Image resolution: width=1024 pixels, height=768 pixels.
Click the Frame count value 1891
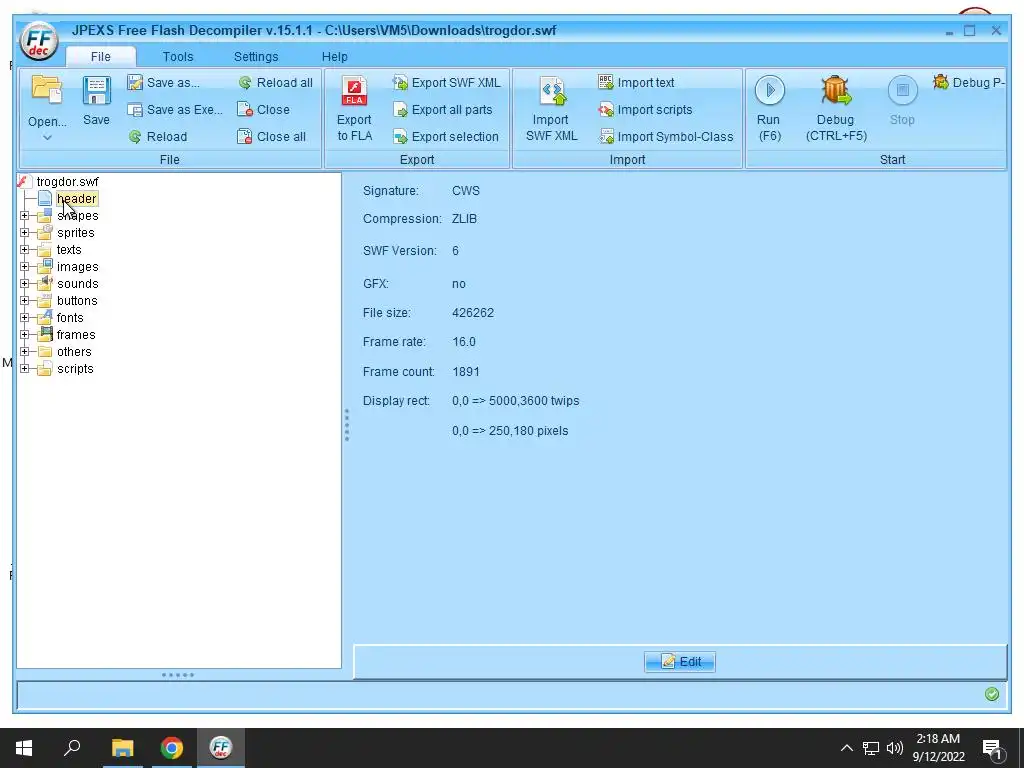pyautogui.click(x=466, y=372)
